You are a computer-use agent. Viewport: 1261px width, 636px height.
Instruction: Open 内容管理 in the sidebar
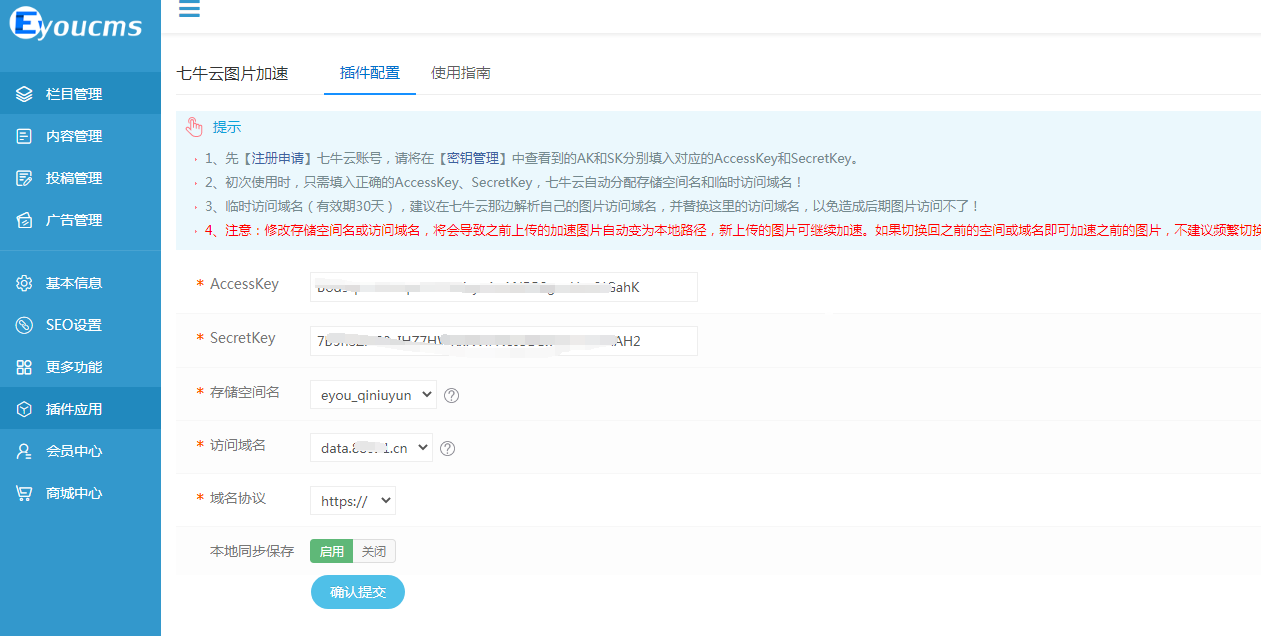[80, 136]
